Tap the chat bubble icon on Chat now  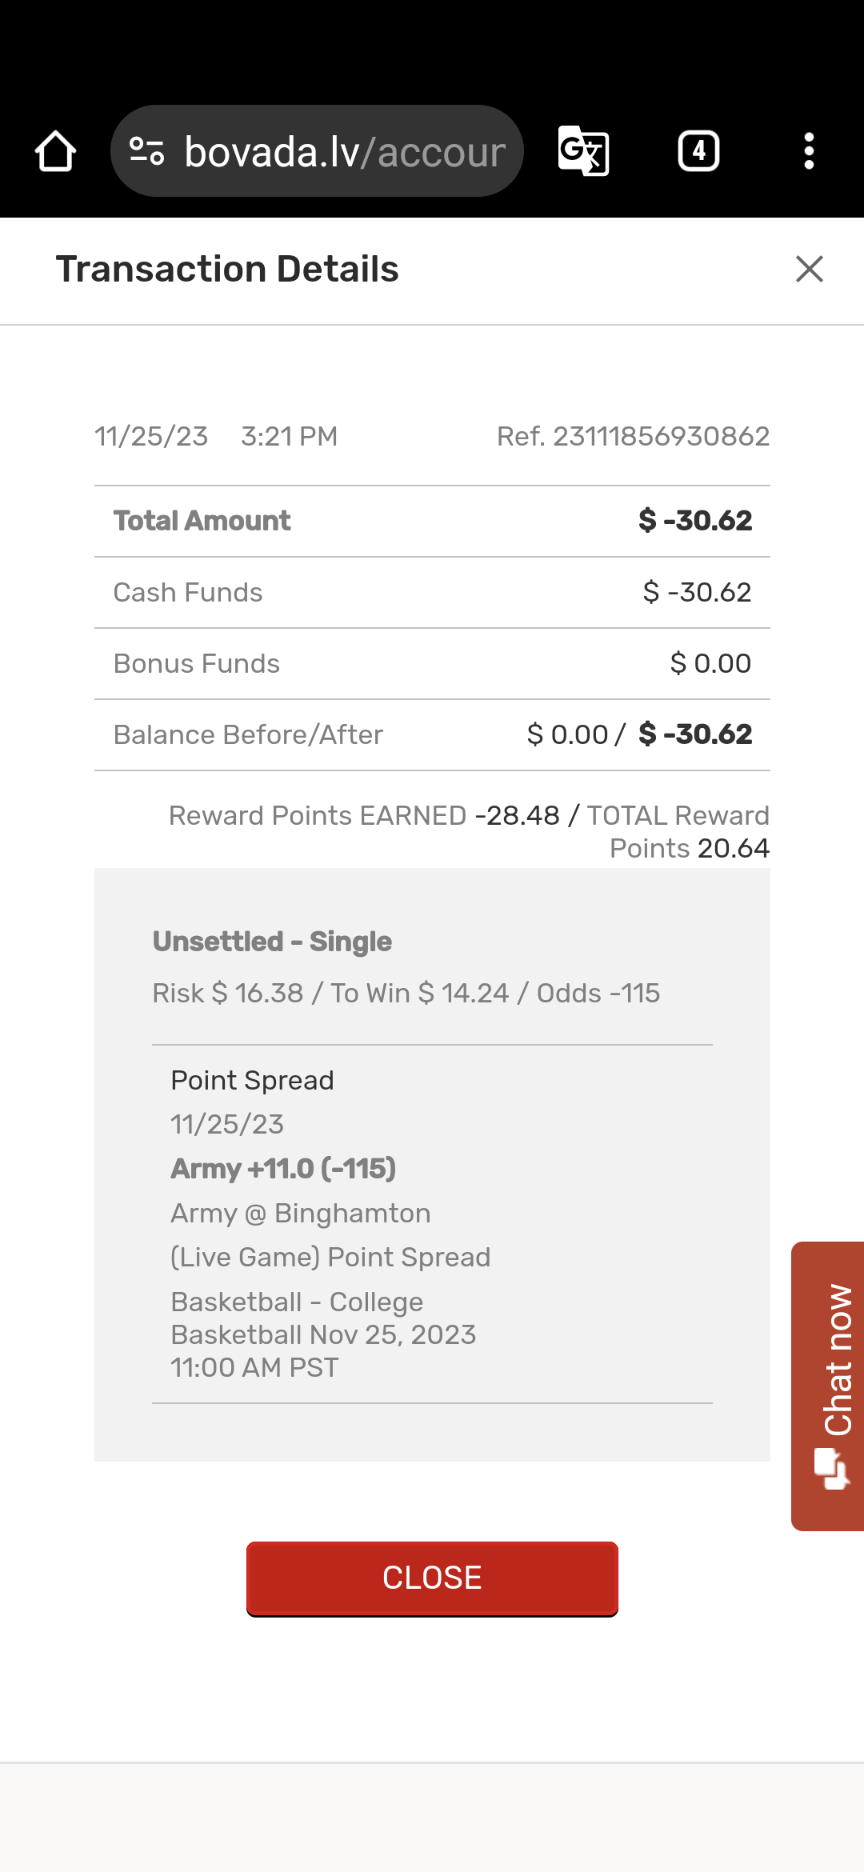(830, 1469)
